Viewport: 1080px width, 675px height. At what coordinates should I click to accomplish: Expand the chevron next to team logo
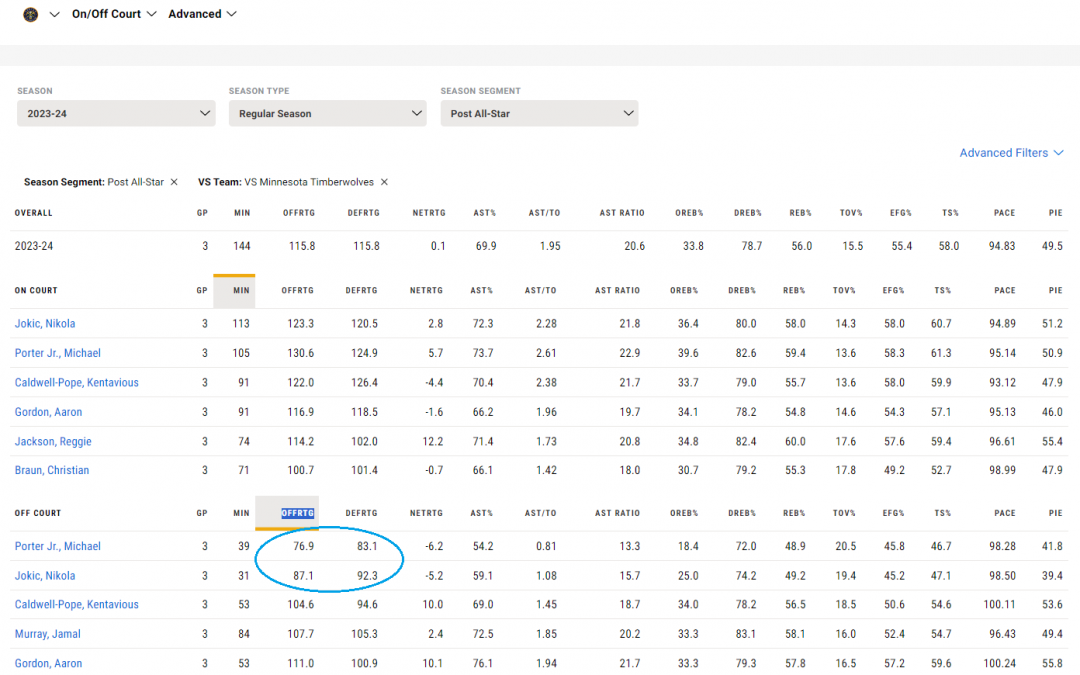[54, 14]
